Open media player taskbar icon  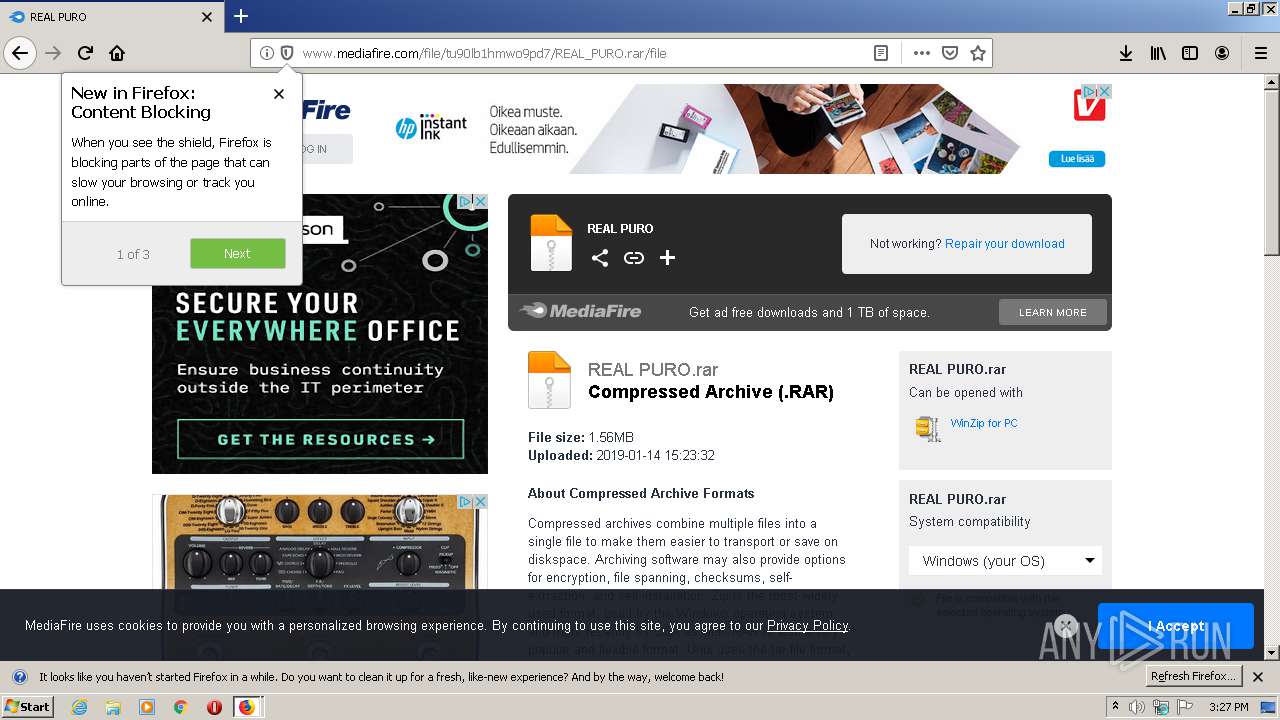(x=147, y=707)
